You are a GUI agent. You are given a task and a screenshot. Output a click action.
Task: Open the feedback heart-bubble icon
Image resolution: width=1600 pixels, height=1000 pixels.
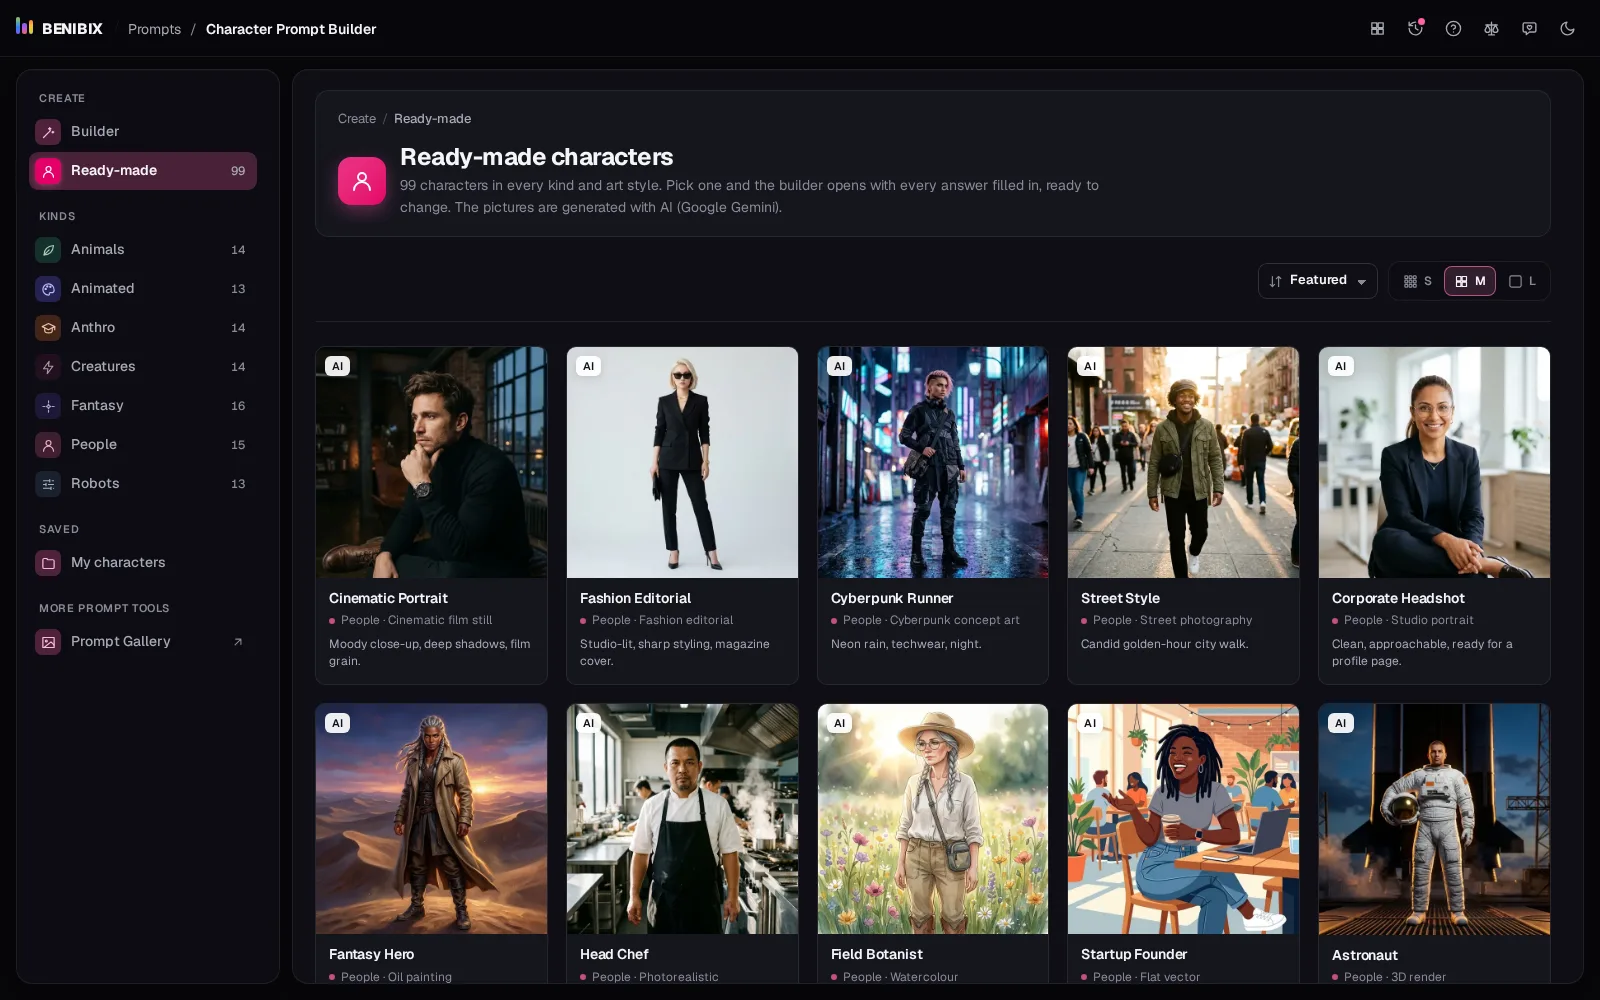[x=1529, y=29]
